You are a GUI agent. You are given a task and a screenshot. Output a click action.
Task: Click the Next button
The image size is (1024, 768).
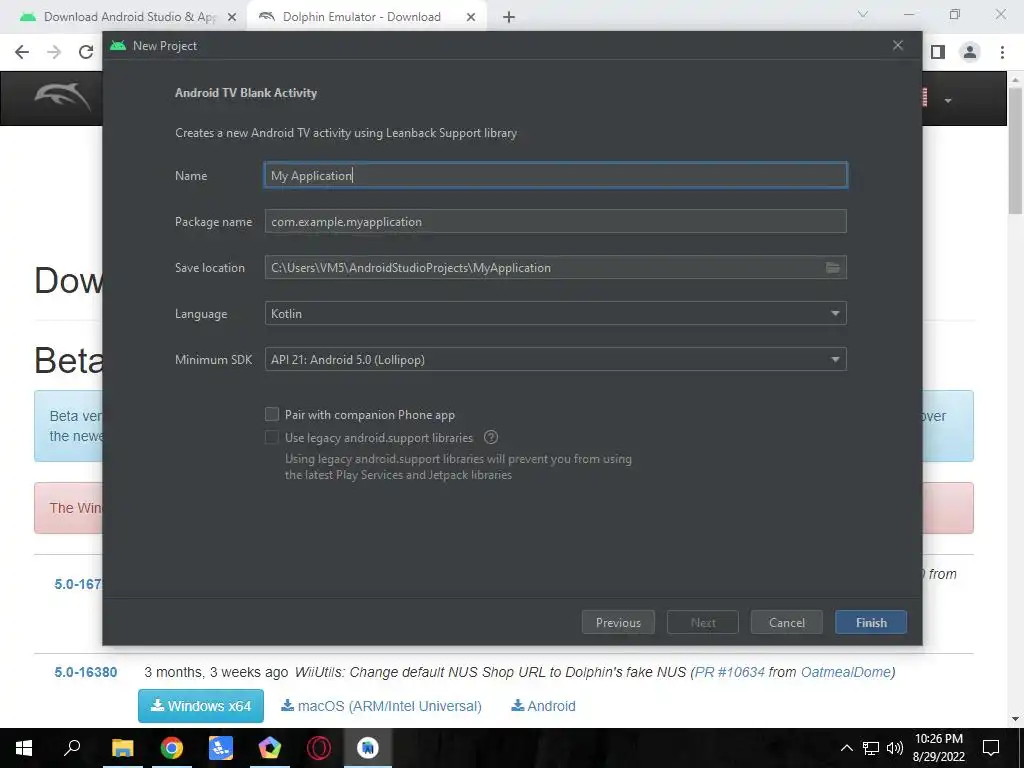pyautogui.click(x=703, y=622)
